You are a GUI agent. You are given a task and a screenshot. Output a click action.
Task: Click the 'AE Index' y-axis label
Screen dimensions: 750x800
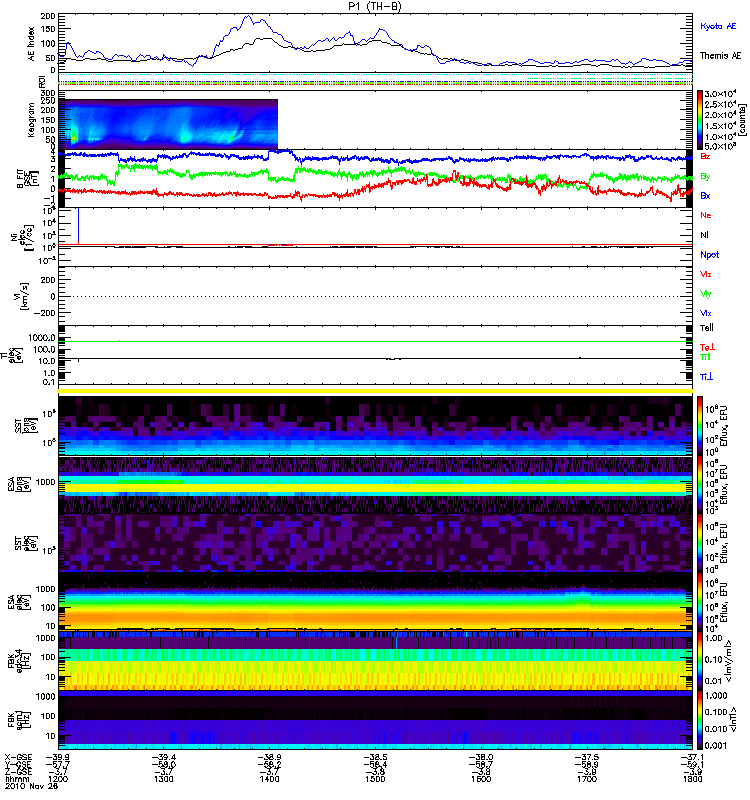pos(32,44)
